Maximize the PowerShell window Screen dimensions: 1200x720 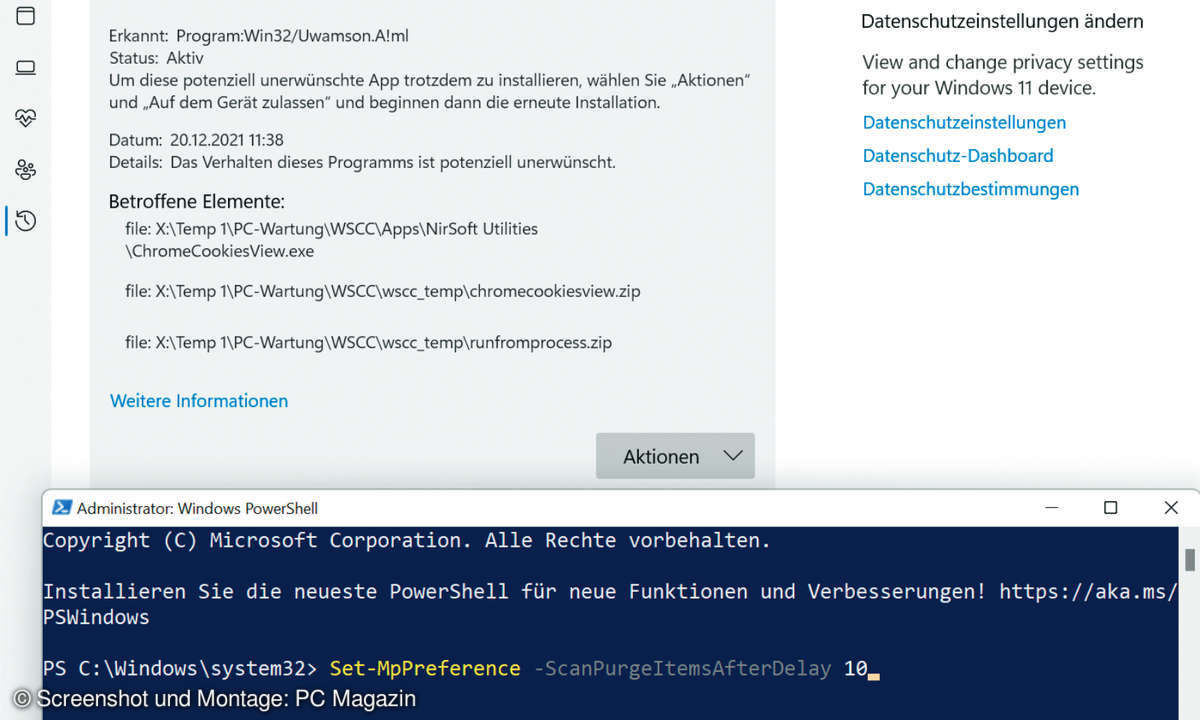1110,508
